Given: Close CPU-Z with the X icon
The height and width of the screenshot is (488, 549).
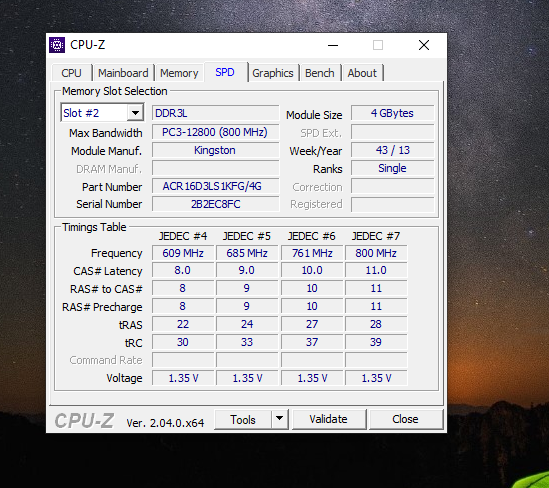Looking at the screenshot, I should point(424,45).
